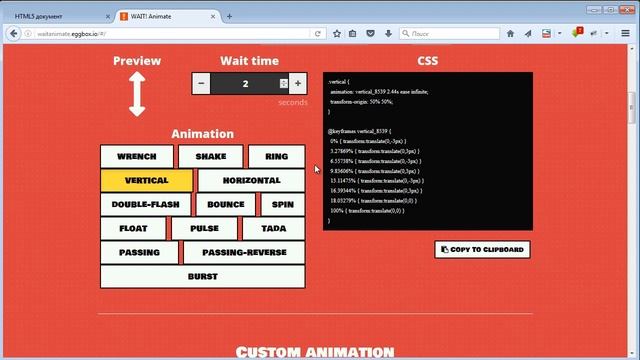
Task: Select the SPIN animation
Action: click(x=282, y=204)
